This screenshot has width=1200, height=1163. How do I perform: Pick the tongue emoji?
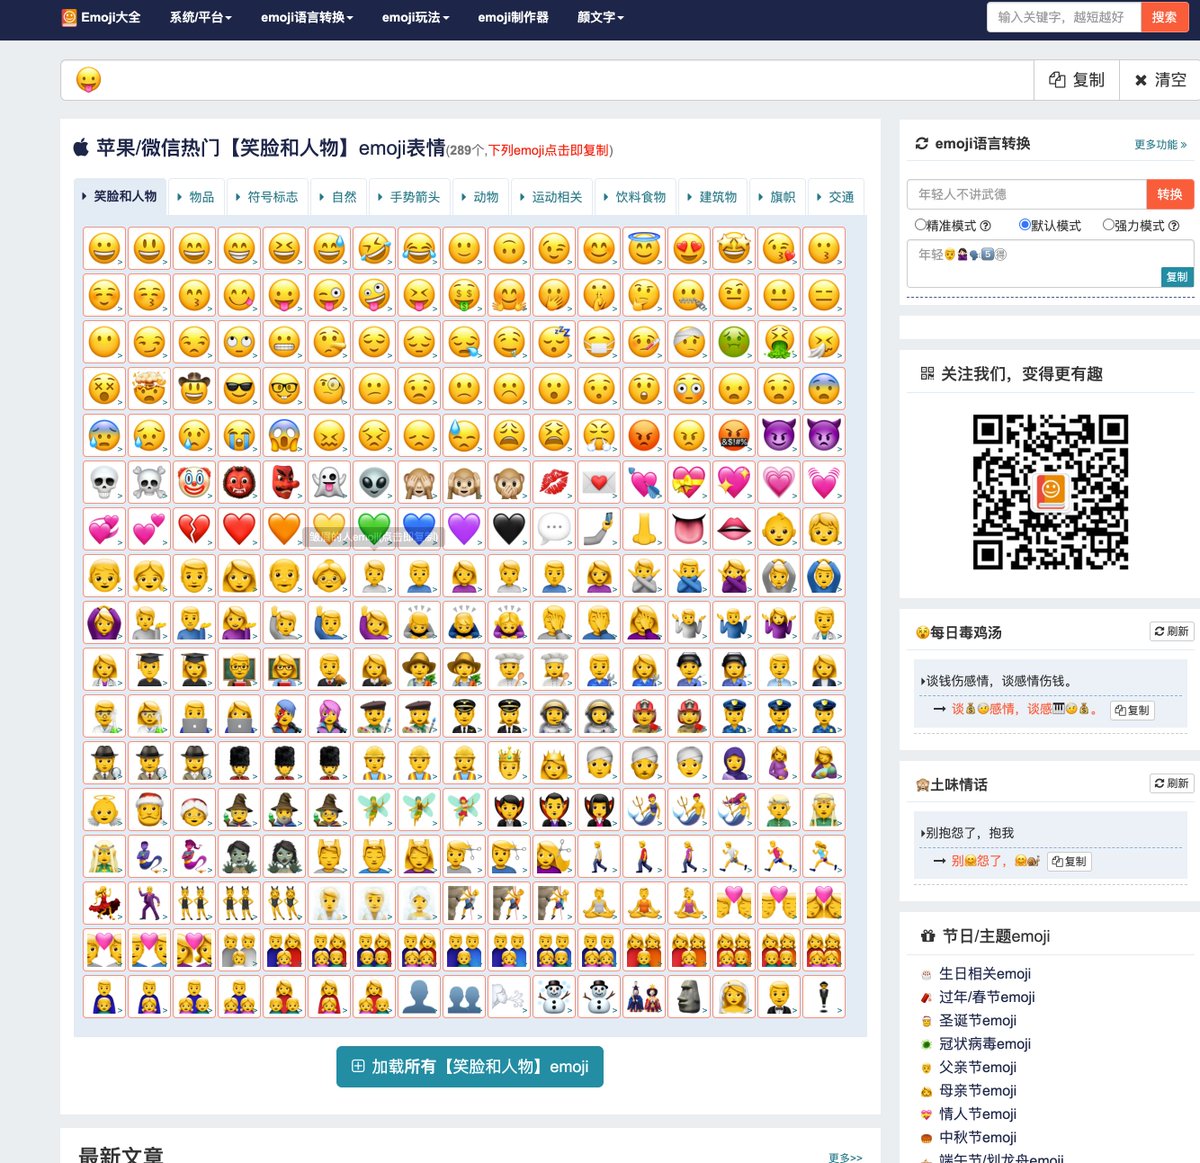pyautogui.click(x=689, y=529)
